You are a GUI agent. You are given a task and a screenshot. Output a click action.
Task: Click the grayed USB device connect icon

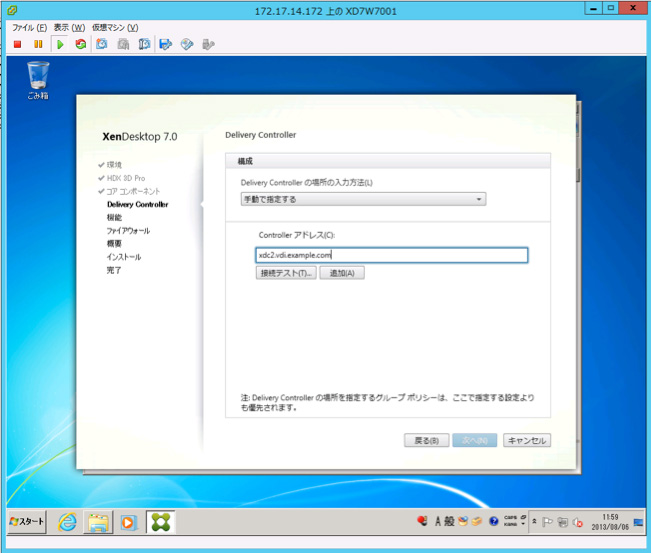tap(208, 44)
